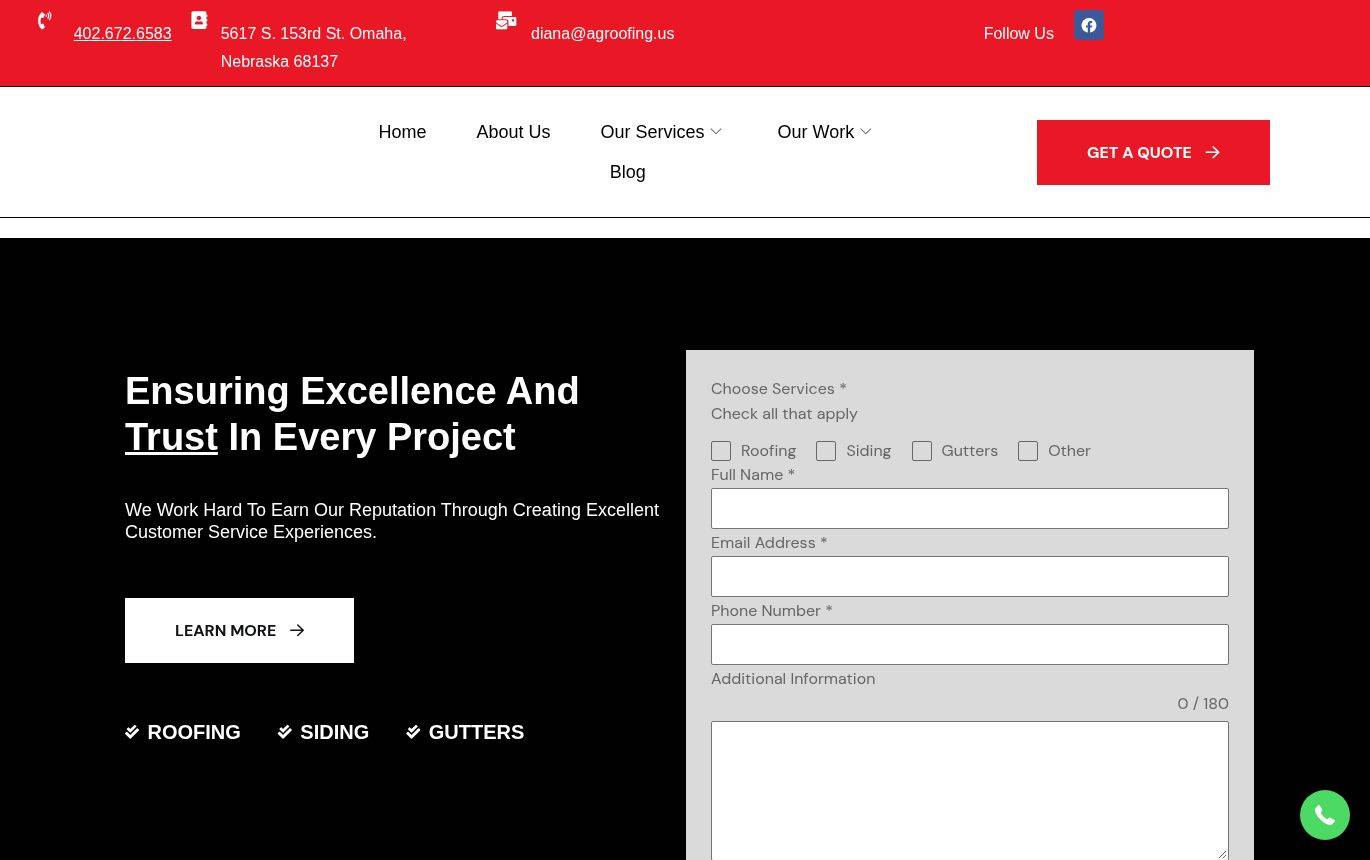Expand the Our Services dropdown chevron

(716, 132)
